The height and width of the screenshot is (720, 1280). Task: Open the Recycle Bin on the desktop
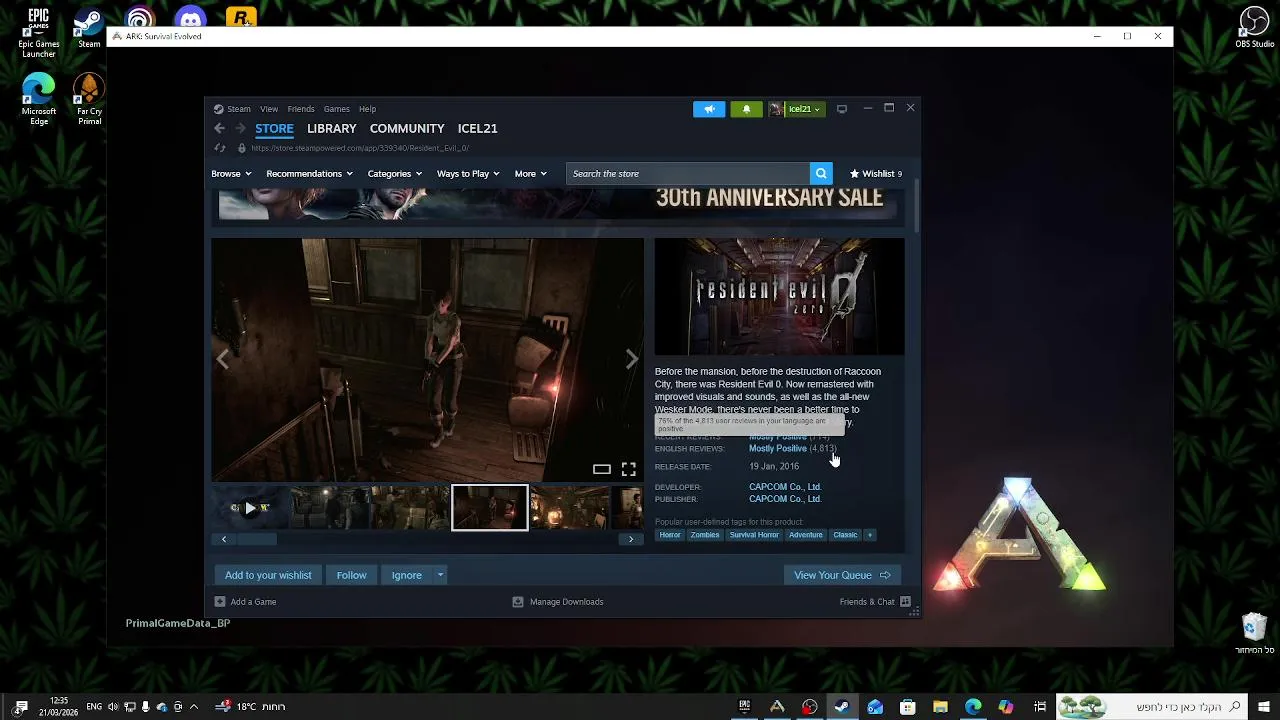[1254, 634]
